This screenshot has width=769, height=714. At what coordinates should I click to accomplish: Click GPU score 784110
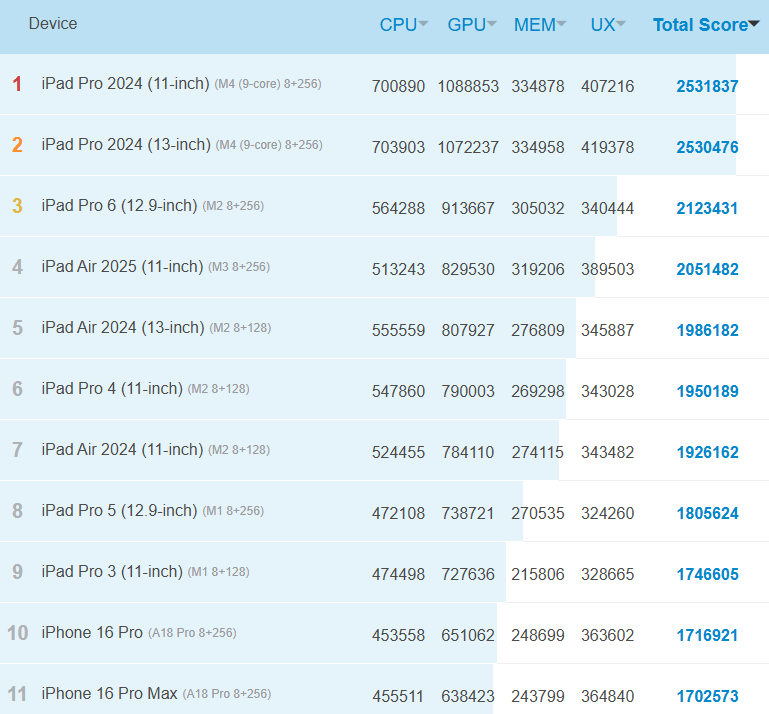468,452
